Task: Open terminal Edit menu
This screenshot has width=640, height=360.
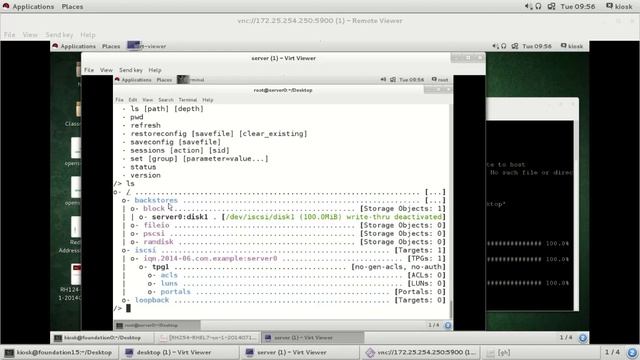Action: tap(133, 100)
